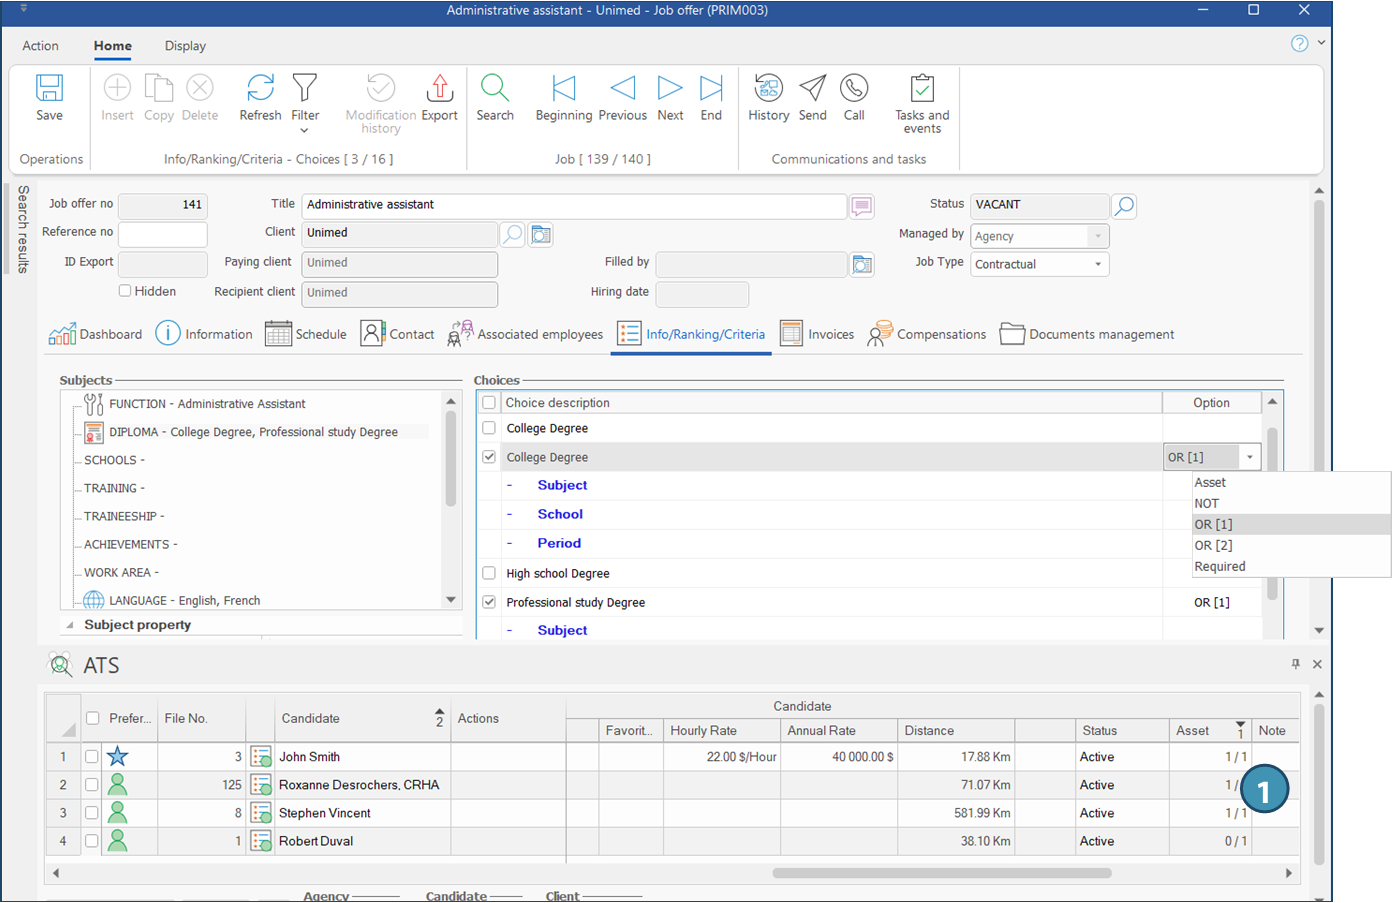
Task: Open the communications History icon
Action: [768, 89]
